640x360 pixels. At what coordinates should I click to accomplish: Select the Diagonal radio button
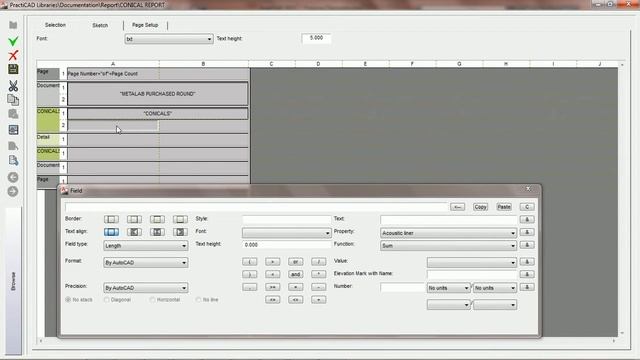point(107,300)
